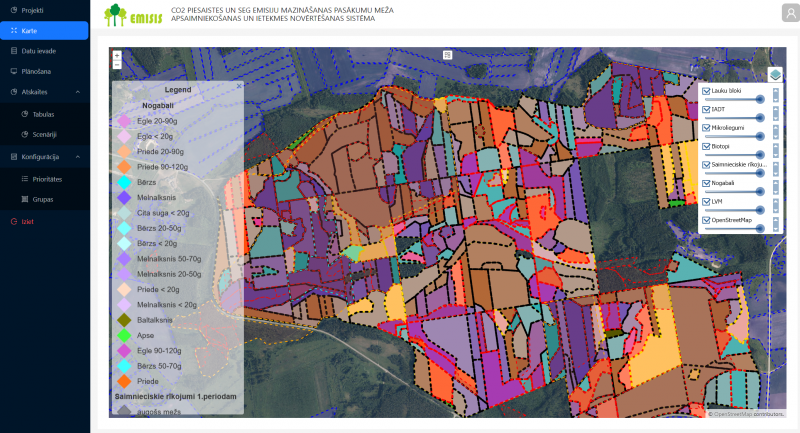Screen dimensions: 800x433
Task: Hide the Nogabali layer via checkbox
Action: coord(706,183)
